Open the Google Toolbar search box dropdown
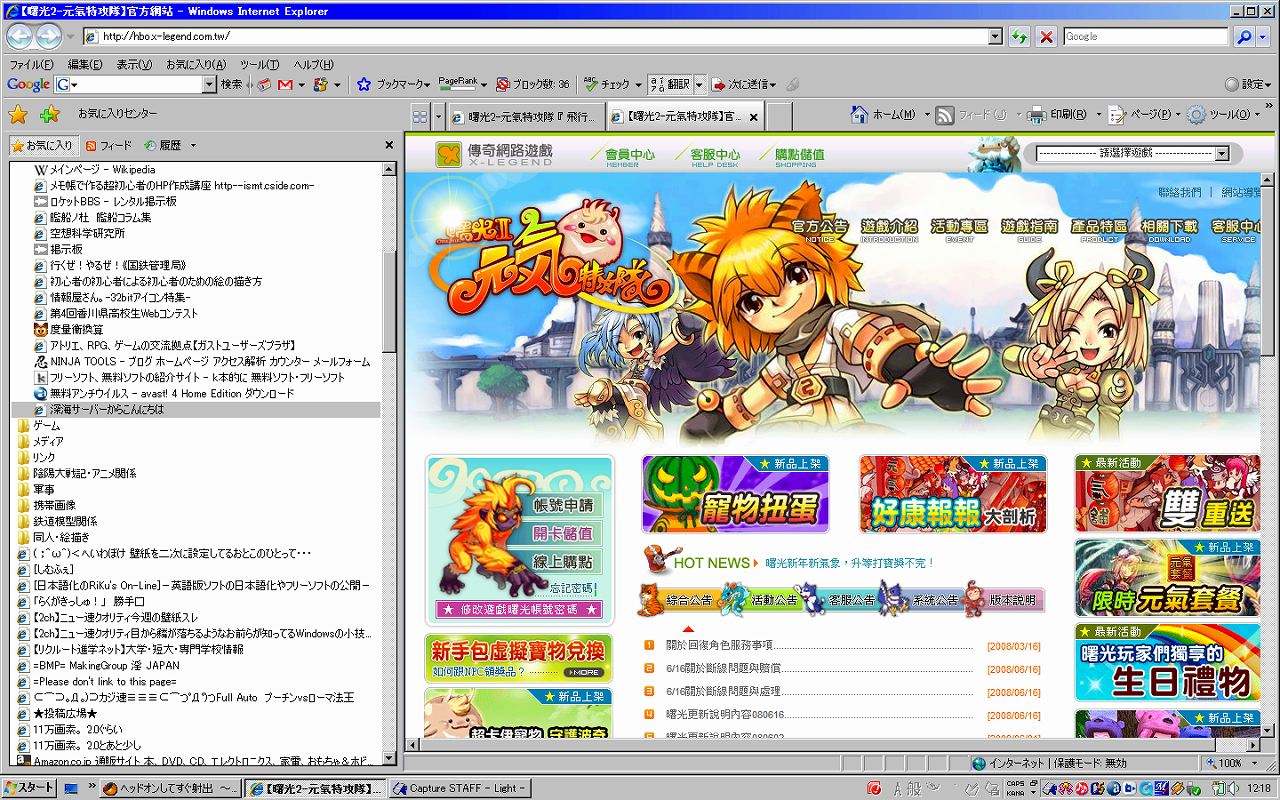Screen dimensions: 1280x800 coord(209,85)
